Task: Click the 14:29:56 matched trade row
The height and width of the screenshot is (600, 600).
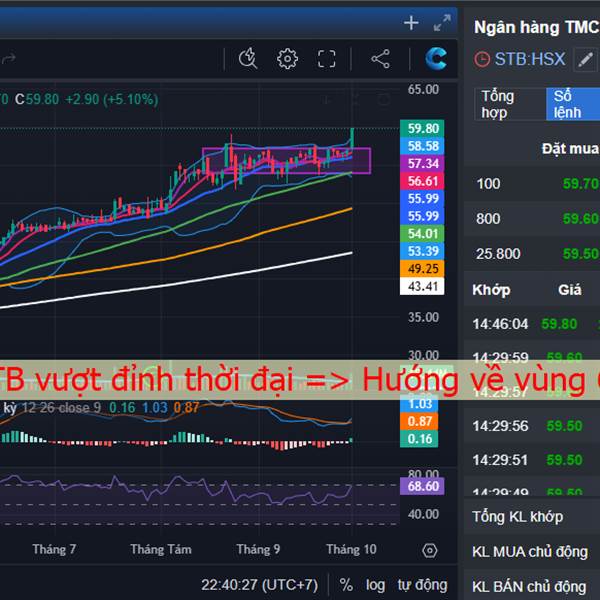Action: pos(532,426)
